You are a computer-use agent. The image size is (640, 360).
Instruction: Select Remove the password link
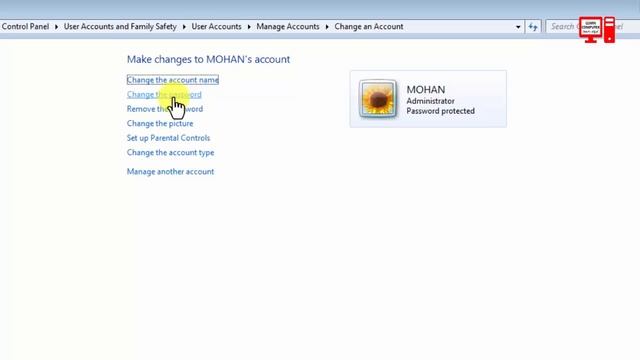coord(165,109)
